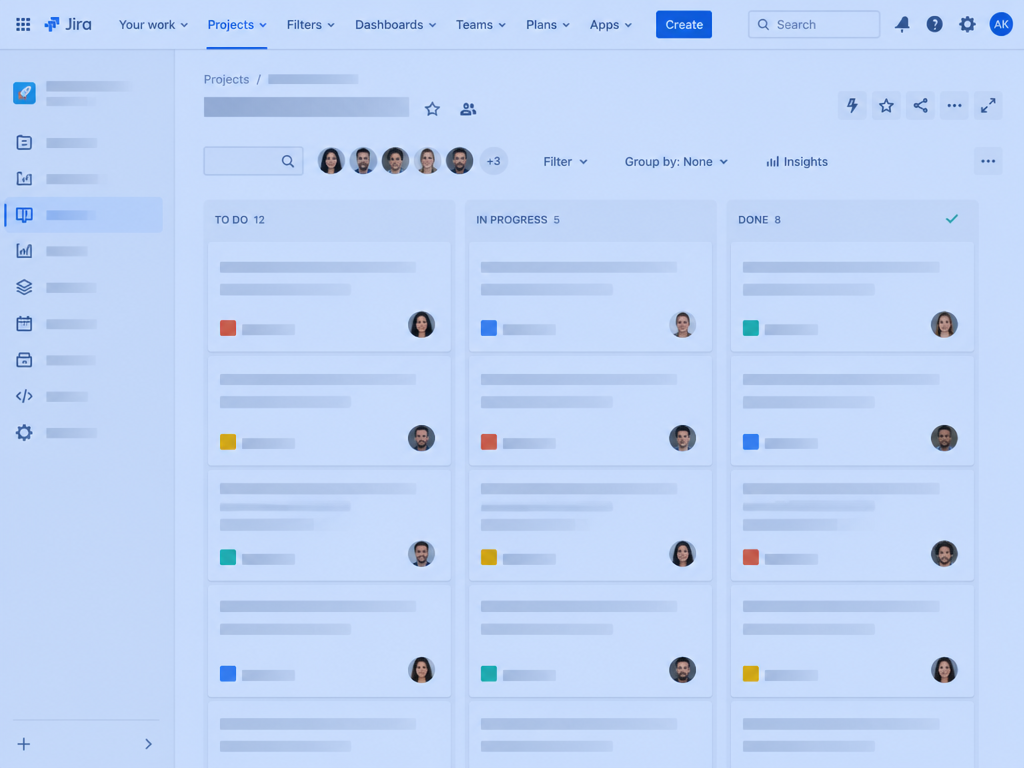Click assignee avatar on second IN PROGRESS card
The image size is (1024, 768).
682,438
